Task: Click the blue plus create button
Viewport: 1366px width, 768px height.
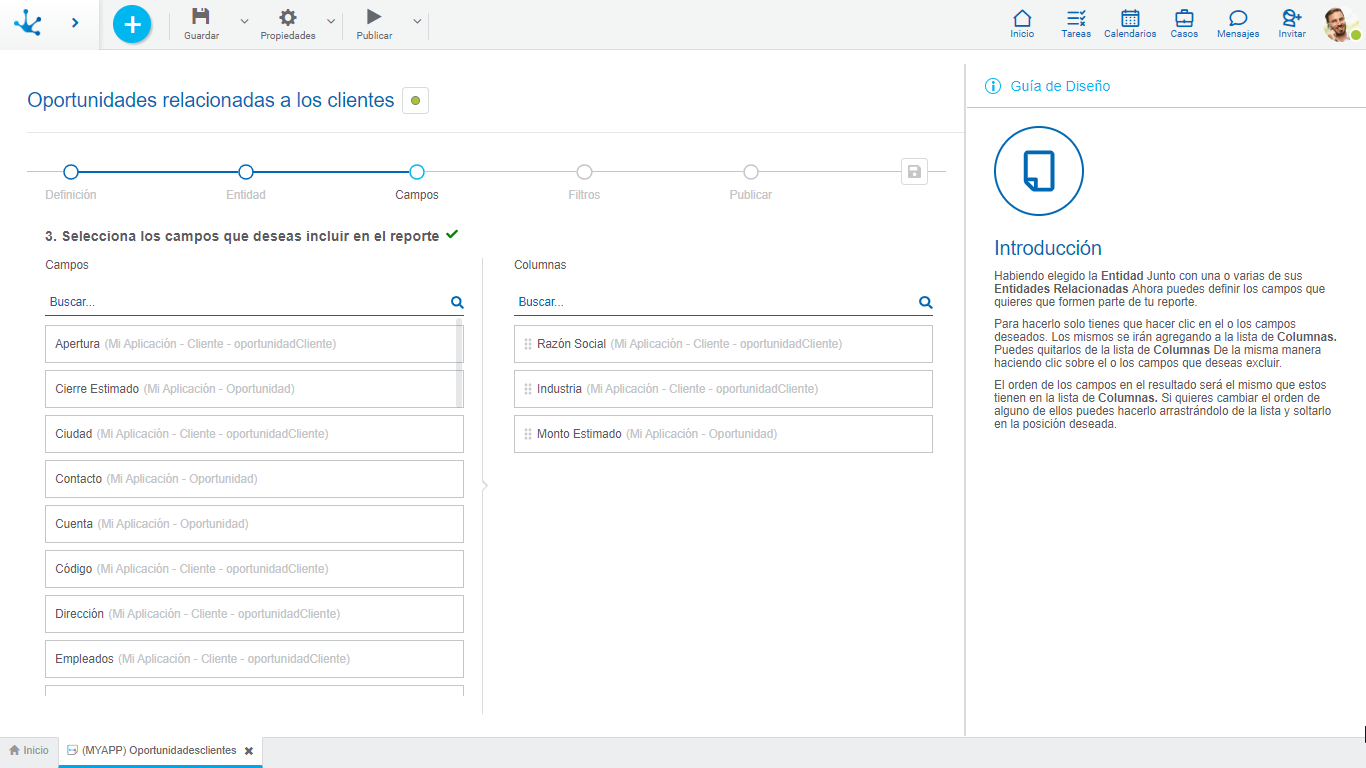Action: pyautogui.click(x=132, y=24)
